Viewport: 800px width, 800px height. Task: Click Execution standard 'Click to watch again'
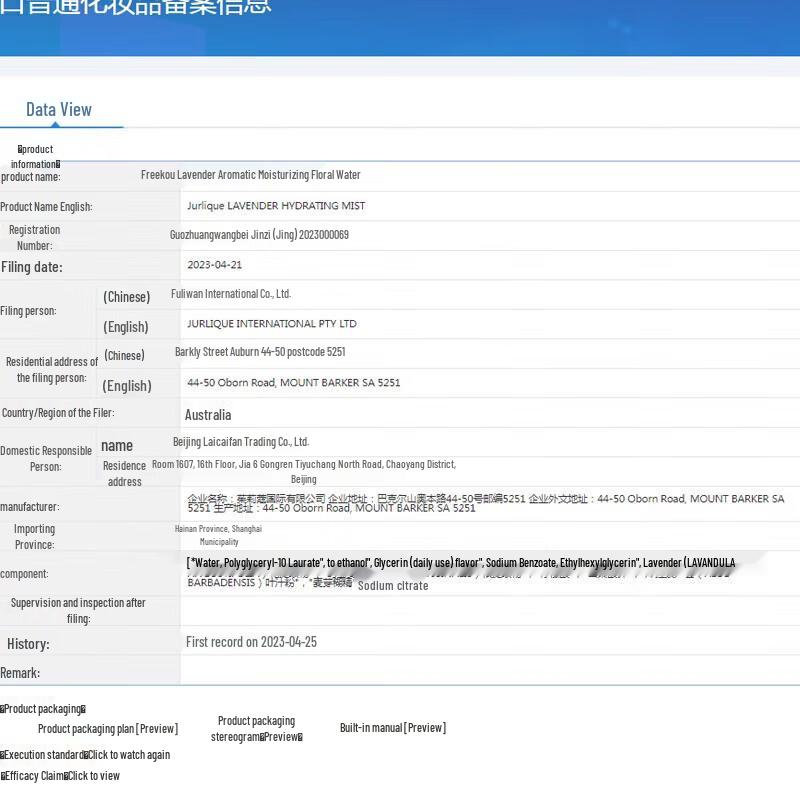click(129, 755)
